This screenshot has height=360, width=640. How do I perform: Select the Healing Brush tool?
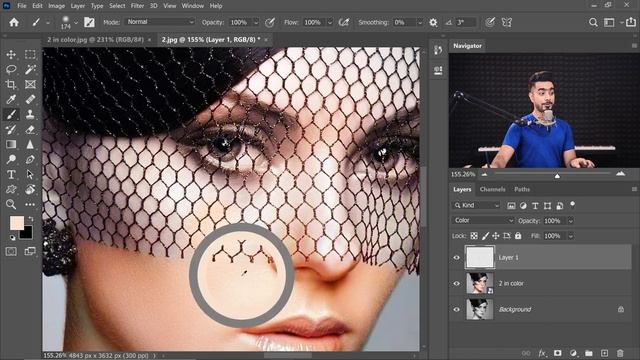click(x=30, y=100)
